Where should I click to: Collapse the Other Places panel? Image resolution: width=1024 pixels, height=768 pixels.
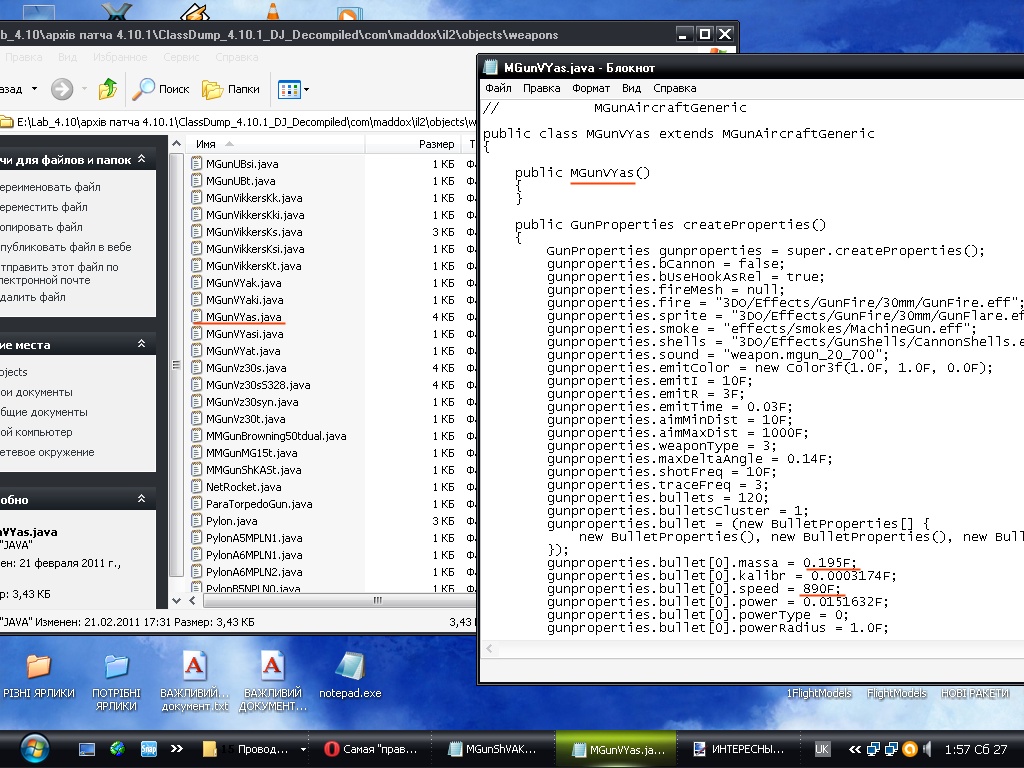[143, 345]
